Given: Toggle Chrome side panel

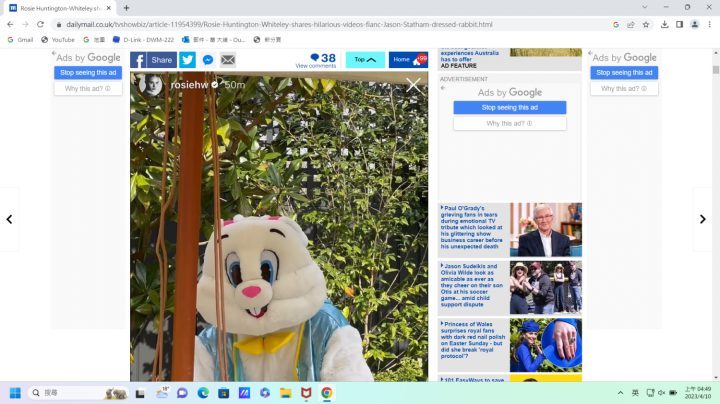Looking at the screenshot, I should [x=680, y=24].
